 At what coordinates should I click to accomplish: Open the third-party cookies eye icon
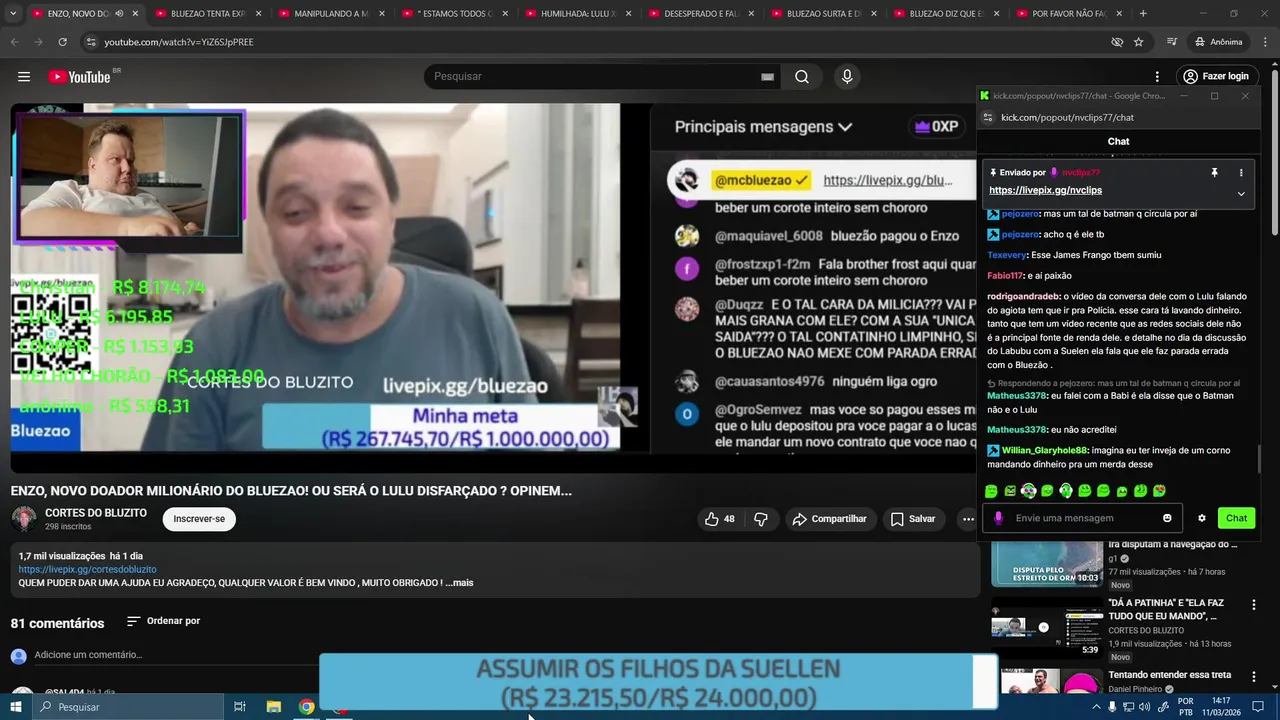click(x=1117, y=42)
